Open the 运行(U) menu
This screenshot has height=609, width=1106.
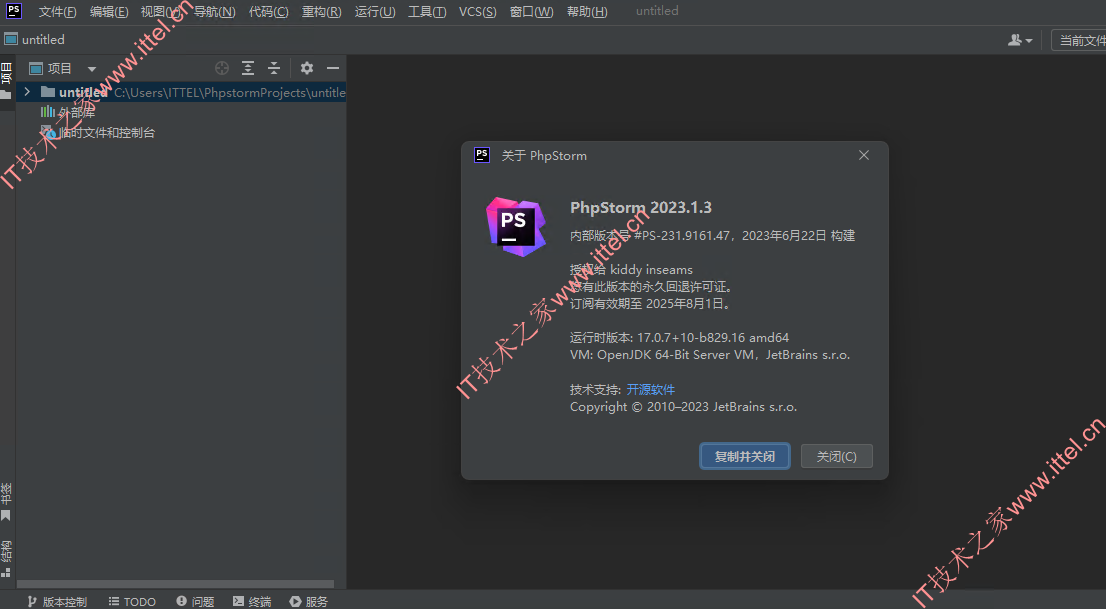click(x=375, y=11)
